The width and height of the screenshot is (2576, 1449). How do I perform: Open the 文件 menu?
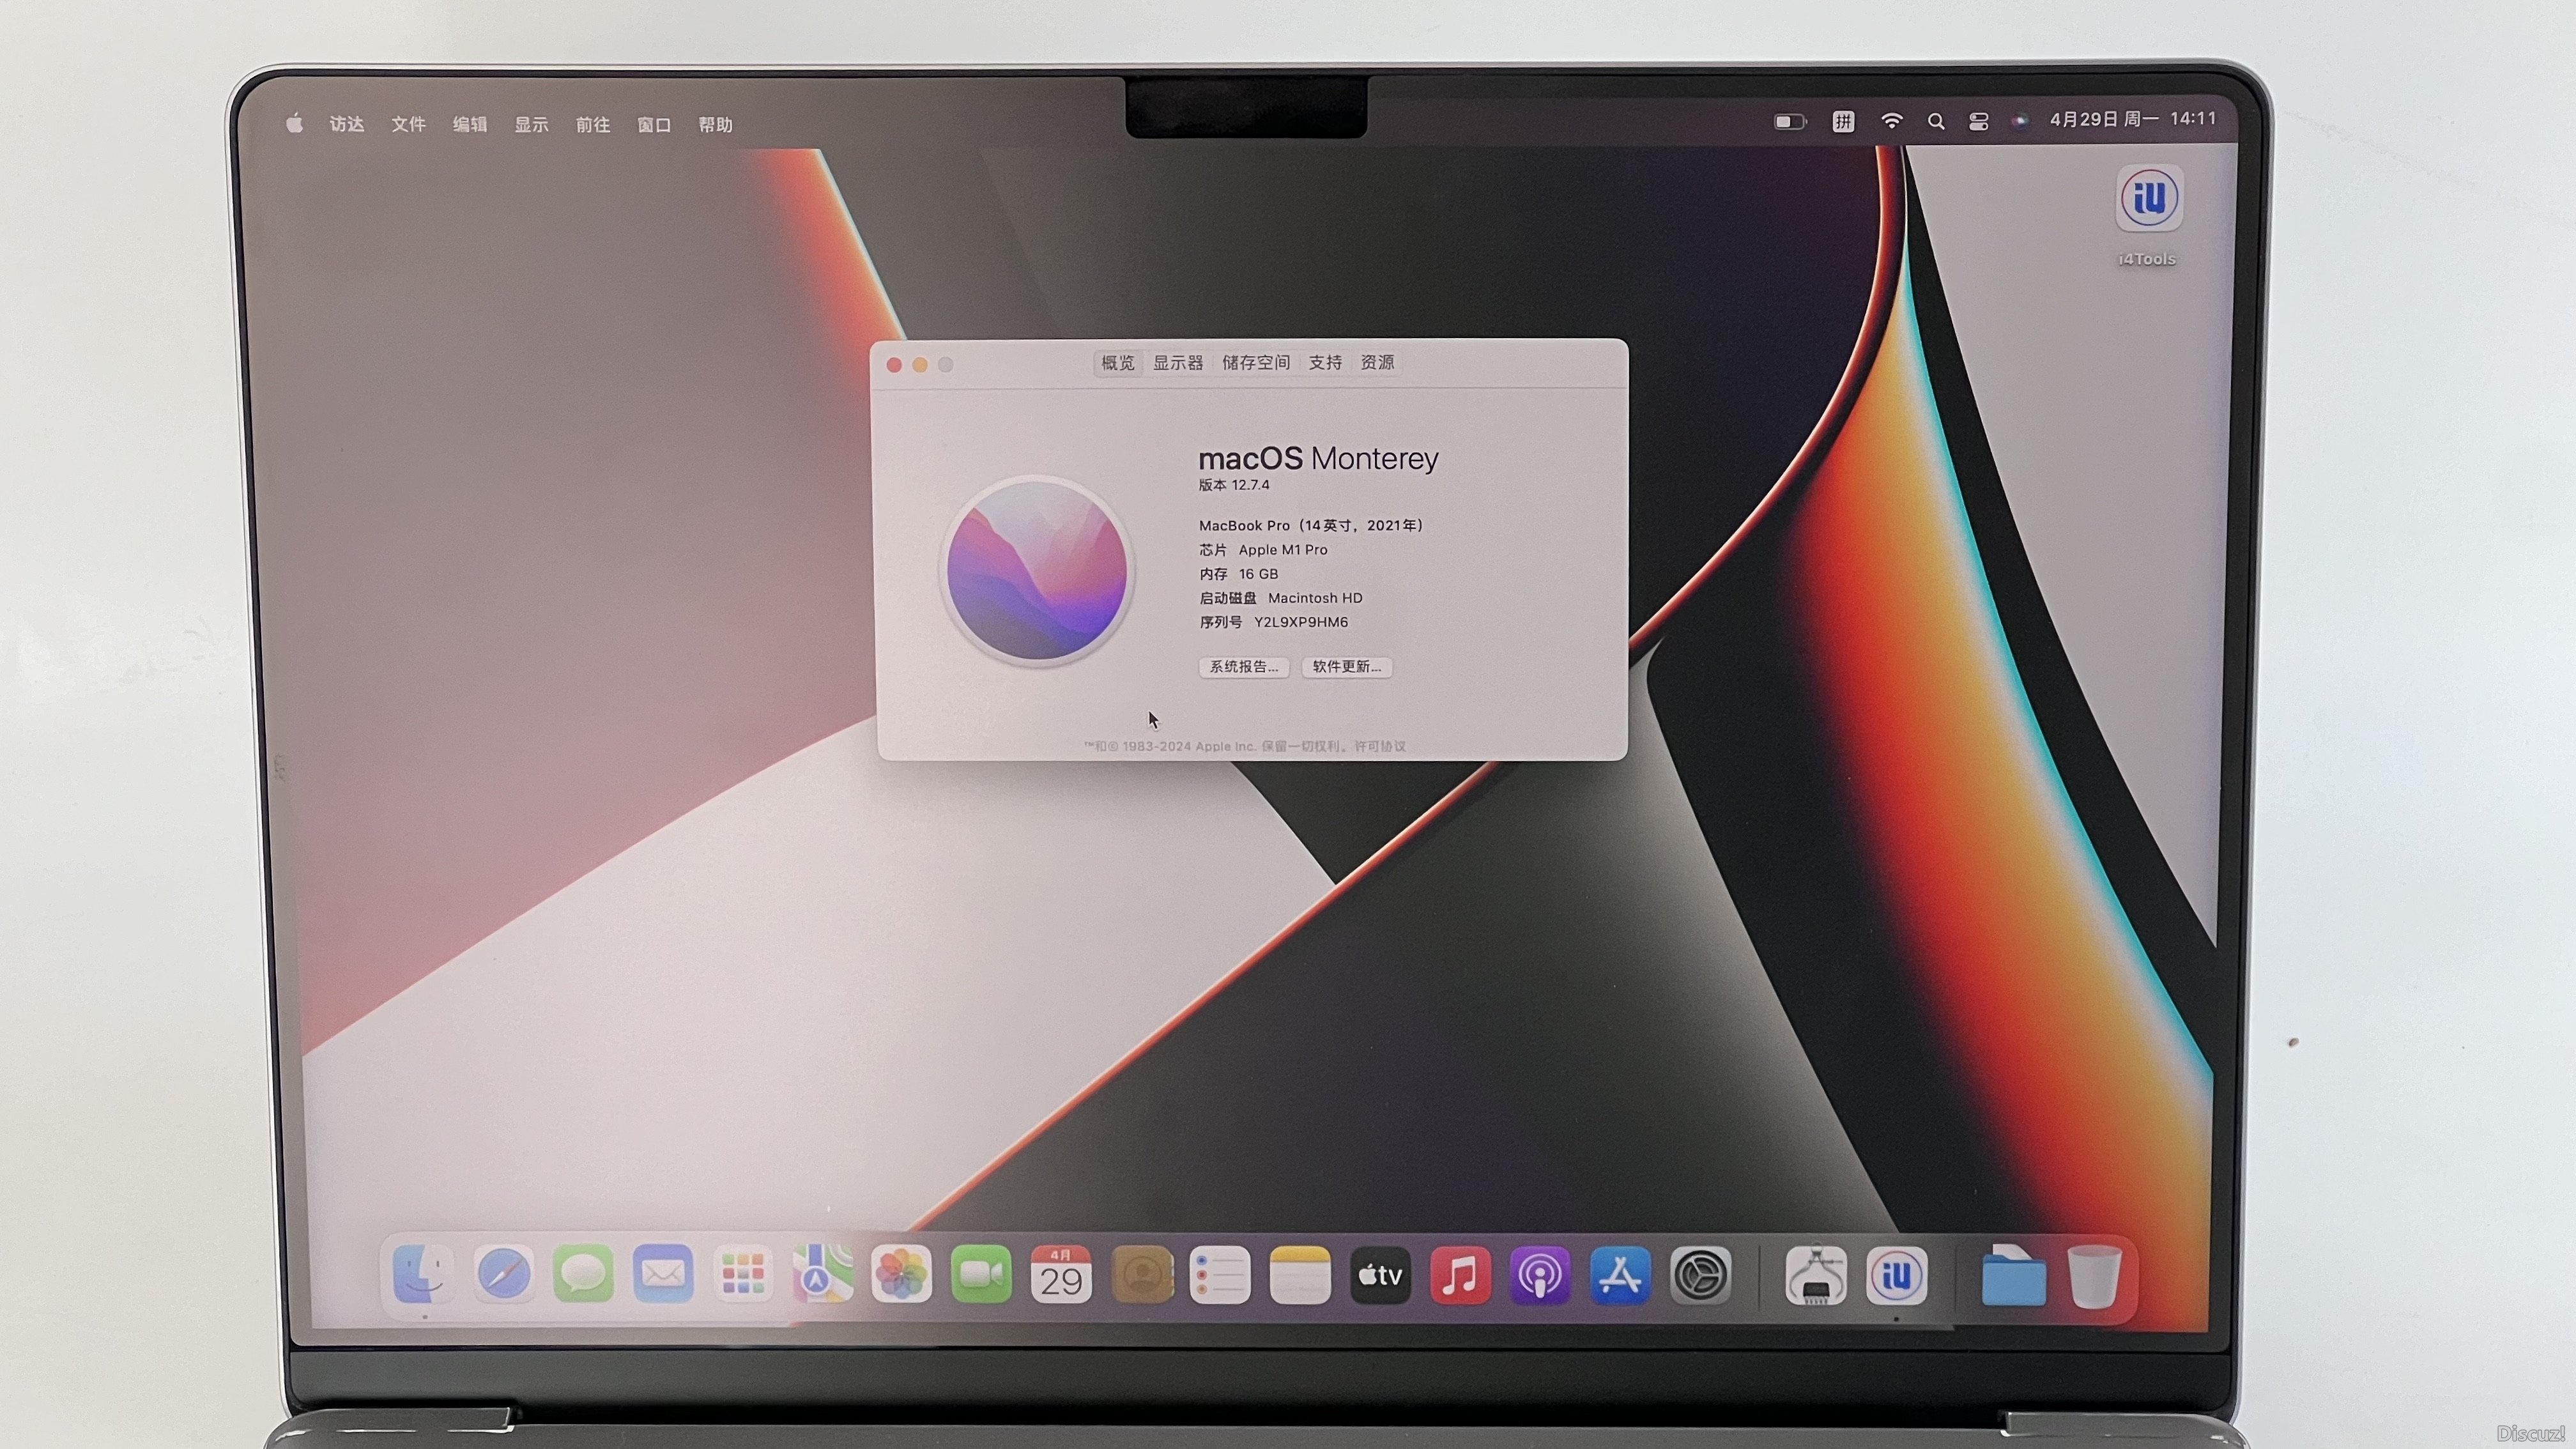[408, 124]
